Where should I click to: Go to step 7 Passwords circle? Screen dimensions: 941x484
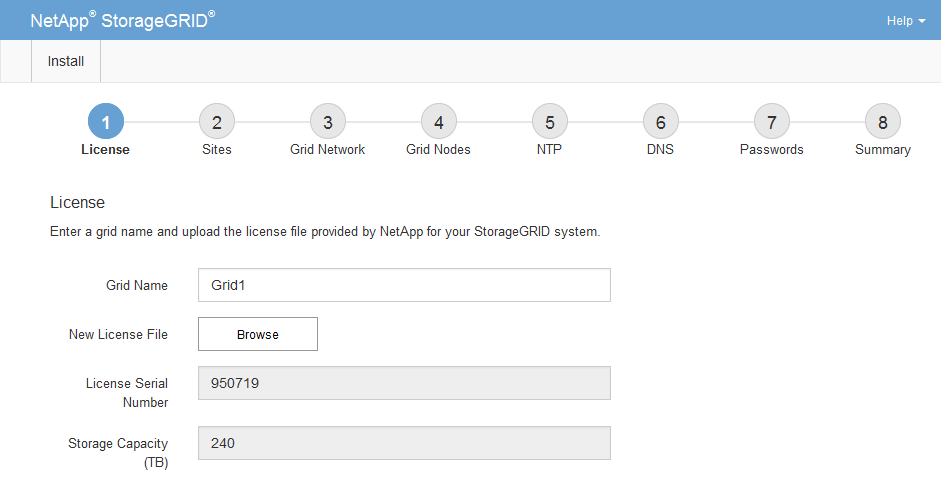(x=771, y=123)
